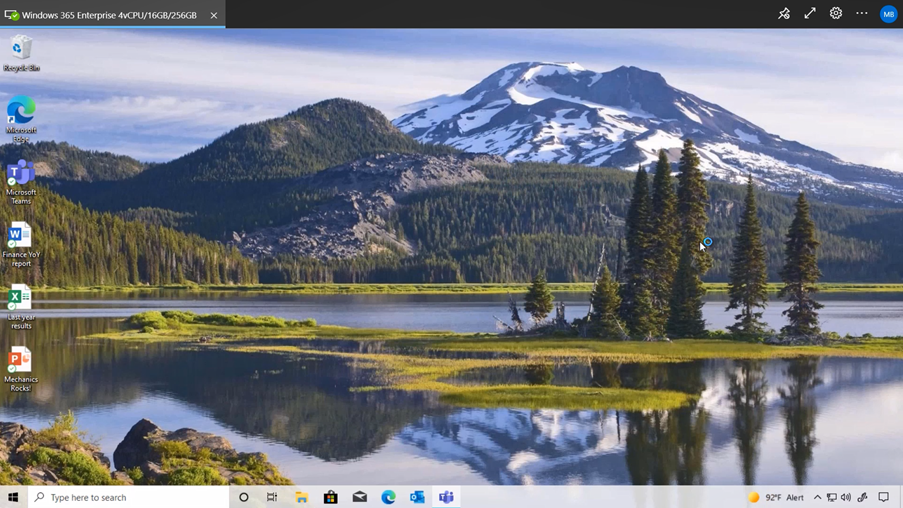Open the Mechanics Rocks PowerPoint file
This screenshot has width=903, height=508.
(20, 361)
